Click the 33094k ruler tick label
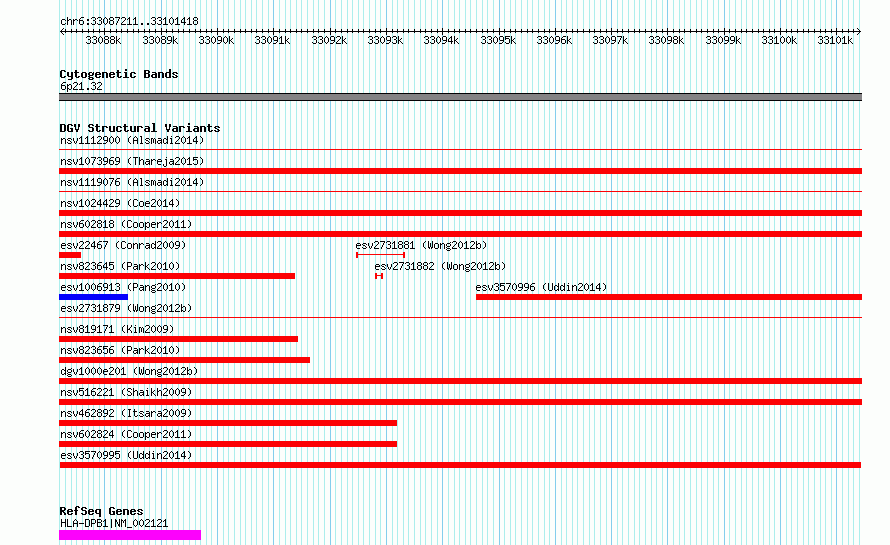The width and height of the screenshot is (890, 545). point(442,40)
